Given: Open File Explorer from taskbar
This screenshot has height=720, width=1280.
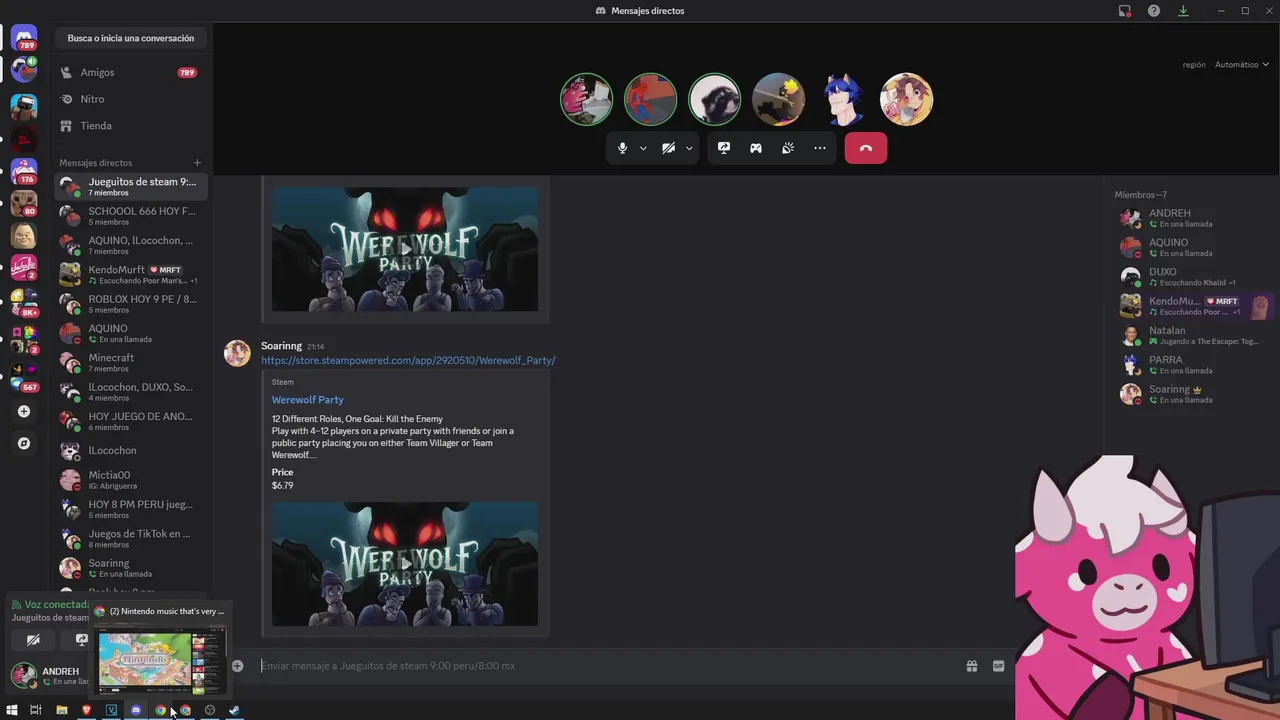Looking at the screenshot, I should [62, 710].
